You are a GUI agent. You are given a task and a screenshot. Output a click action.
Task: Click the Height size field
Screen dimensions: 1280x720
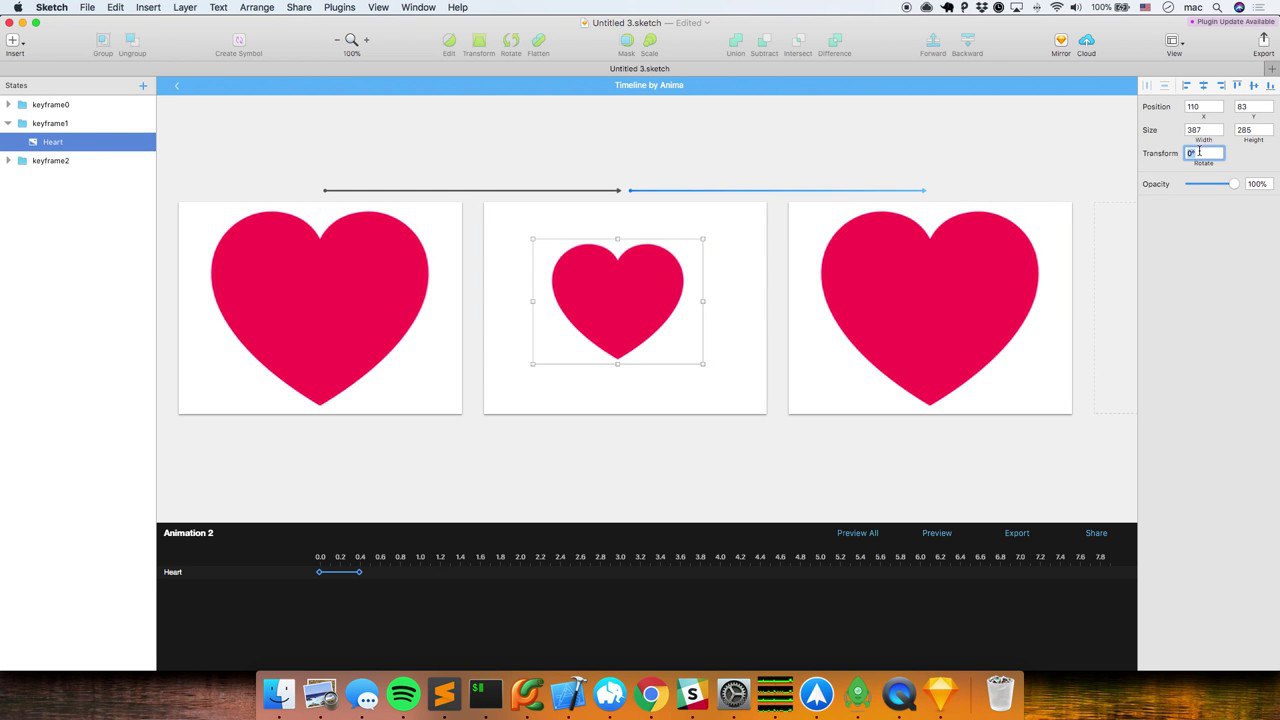click(1254, 130)
